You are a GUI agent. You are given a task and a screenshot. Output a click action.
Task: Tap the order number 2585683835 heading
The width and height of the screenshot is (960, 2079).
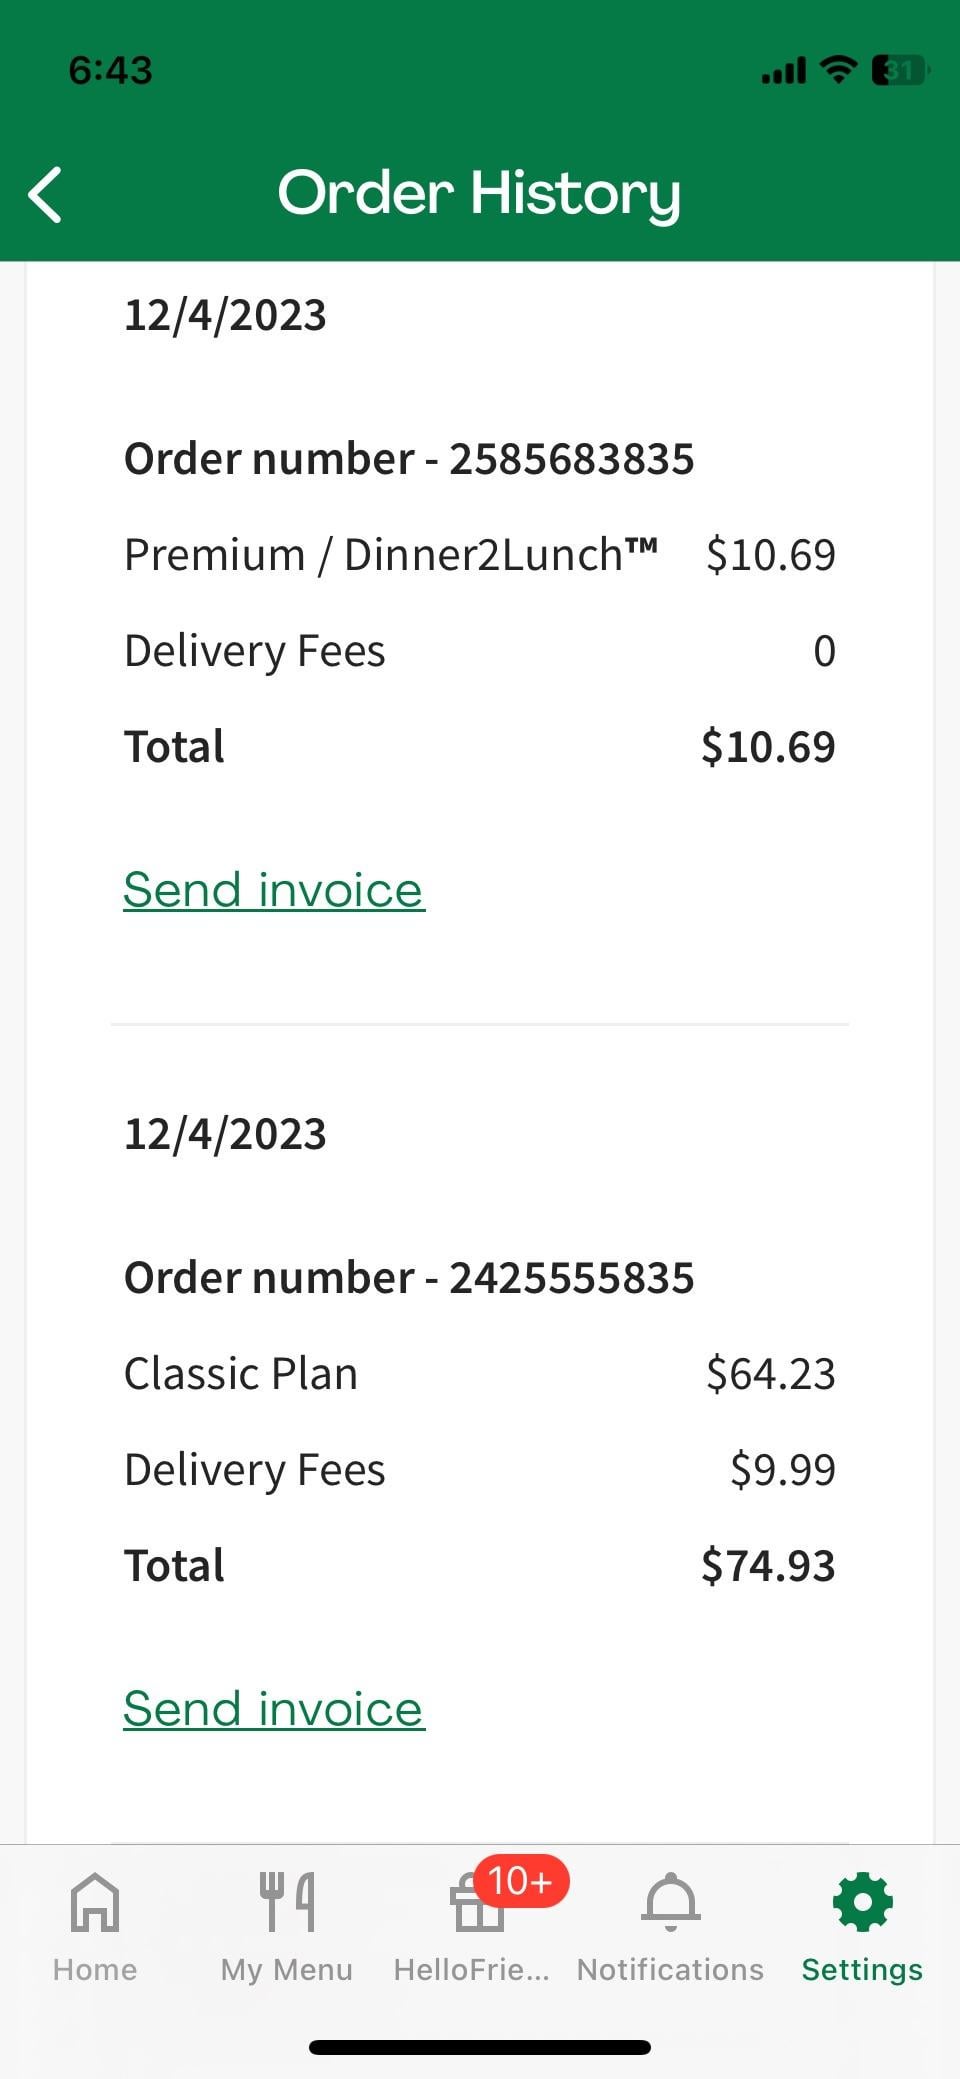409,459
